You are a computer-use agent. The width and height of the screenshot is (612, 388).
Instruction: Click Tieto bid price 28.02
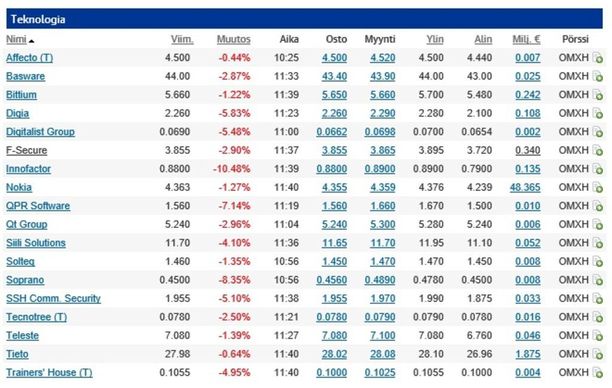(x=334, y=354)
